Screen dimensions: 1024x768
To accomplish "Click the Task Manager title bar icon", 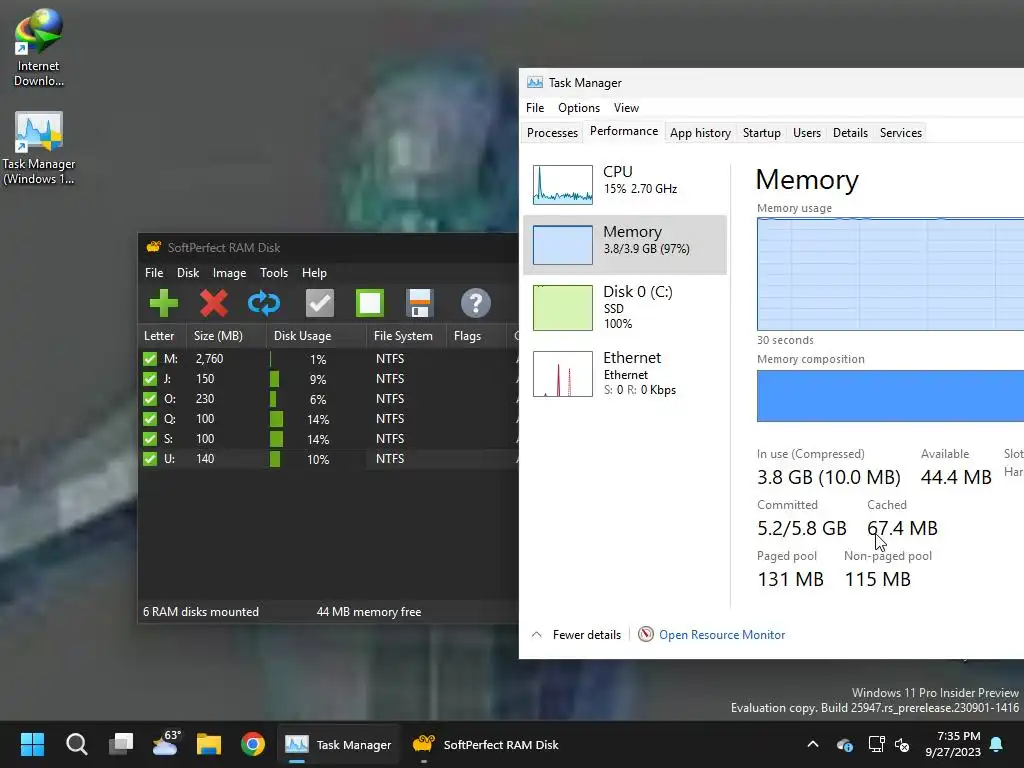I will (535, 82).
